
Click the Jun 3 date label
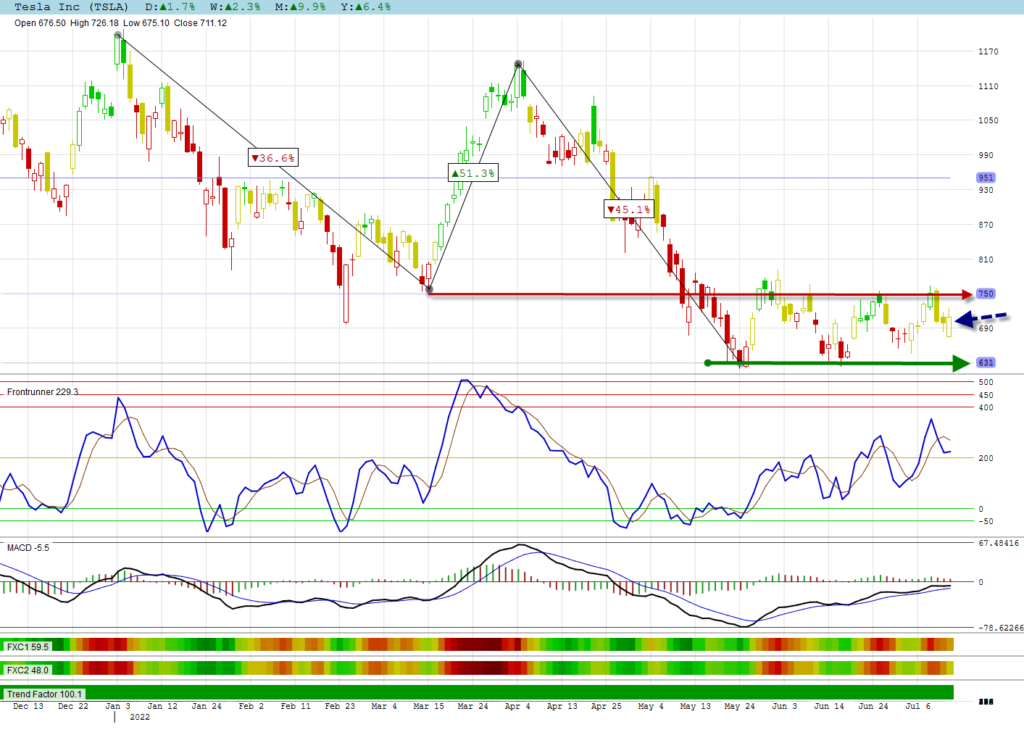[784, 706]
